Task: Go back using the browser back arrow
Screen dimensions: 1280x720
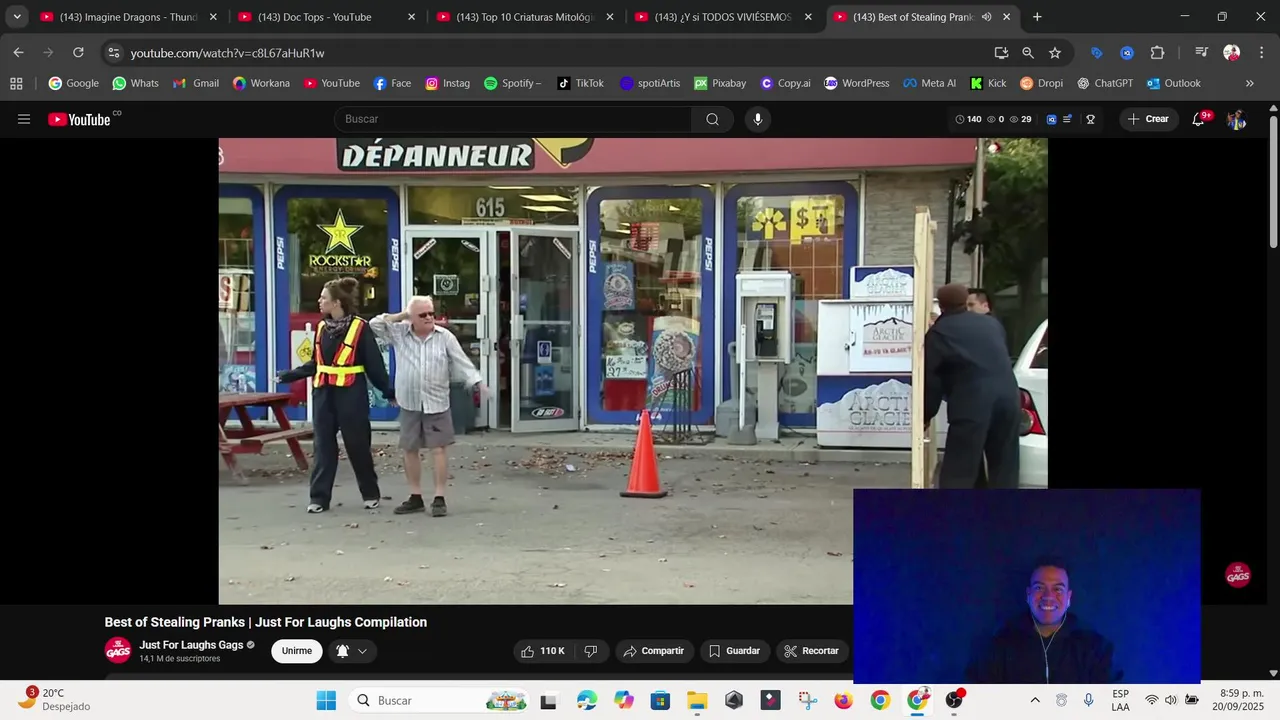Action: [x=18, y=52]
